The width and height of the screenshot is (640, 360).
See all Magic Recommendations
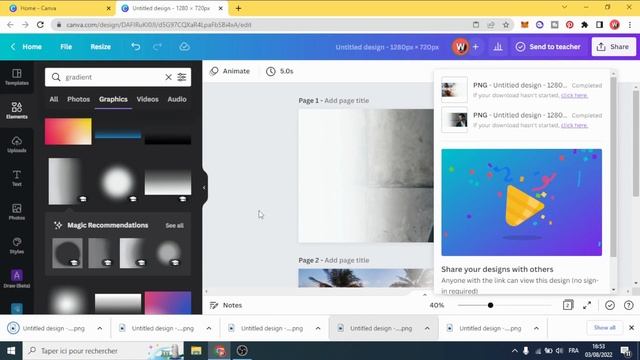click(174, 226)
